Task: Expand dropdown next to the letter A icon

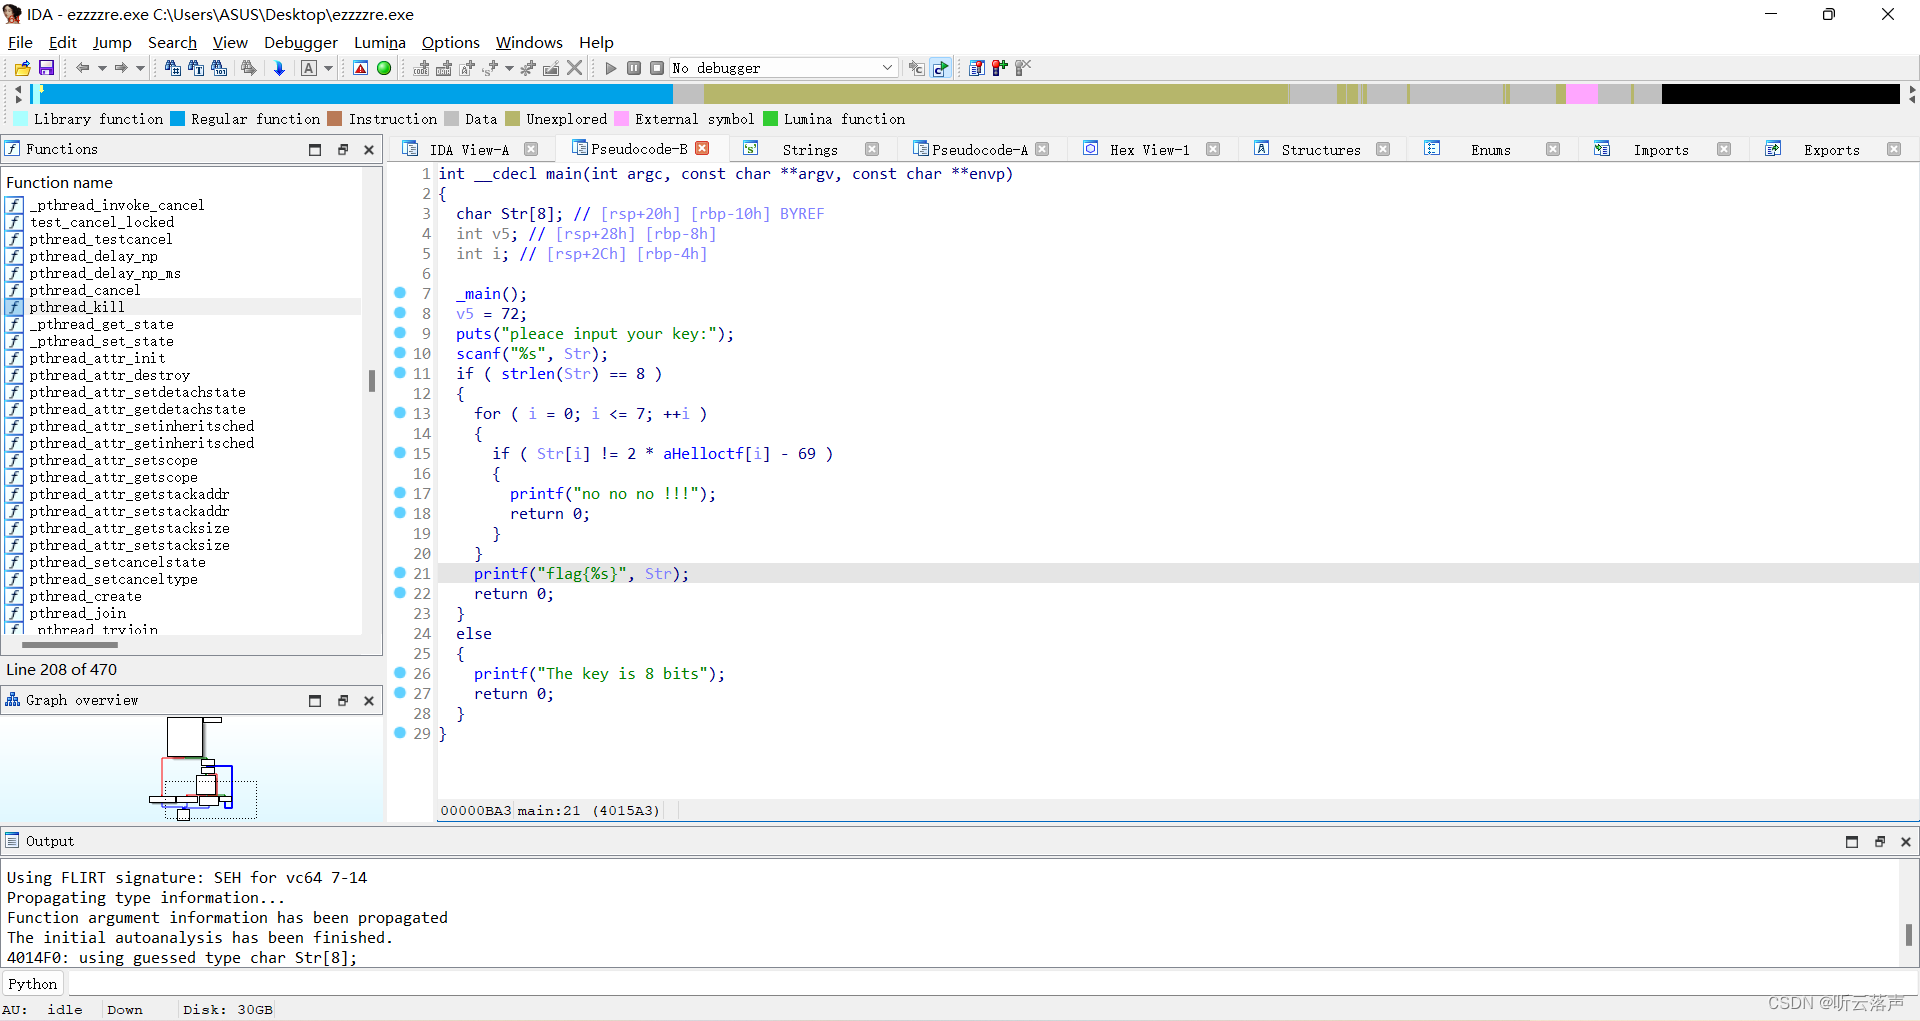Action: point(328,68)
